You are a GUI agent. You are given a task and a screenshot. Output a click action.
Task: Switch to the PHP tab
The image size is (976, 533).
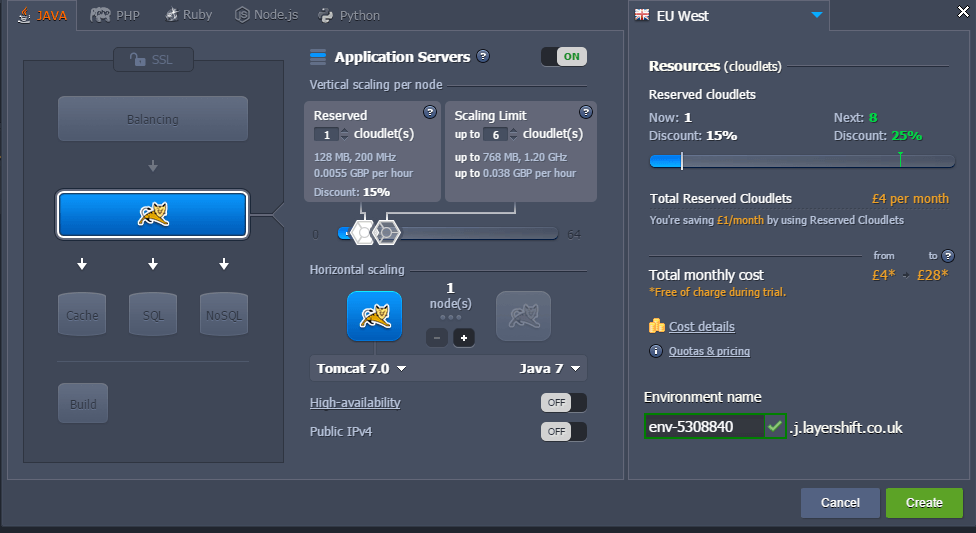click(x=115, y=15)
